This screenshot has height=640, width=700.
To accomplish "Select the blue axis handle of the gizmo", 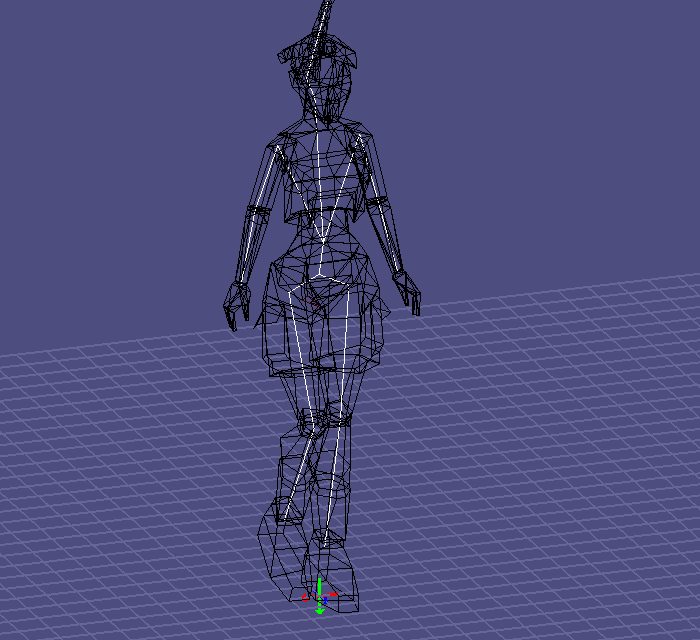I will click(325, 601).
